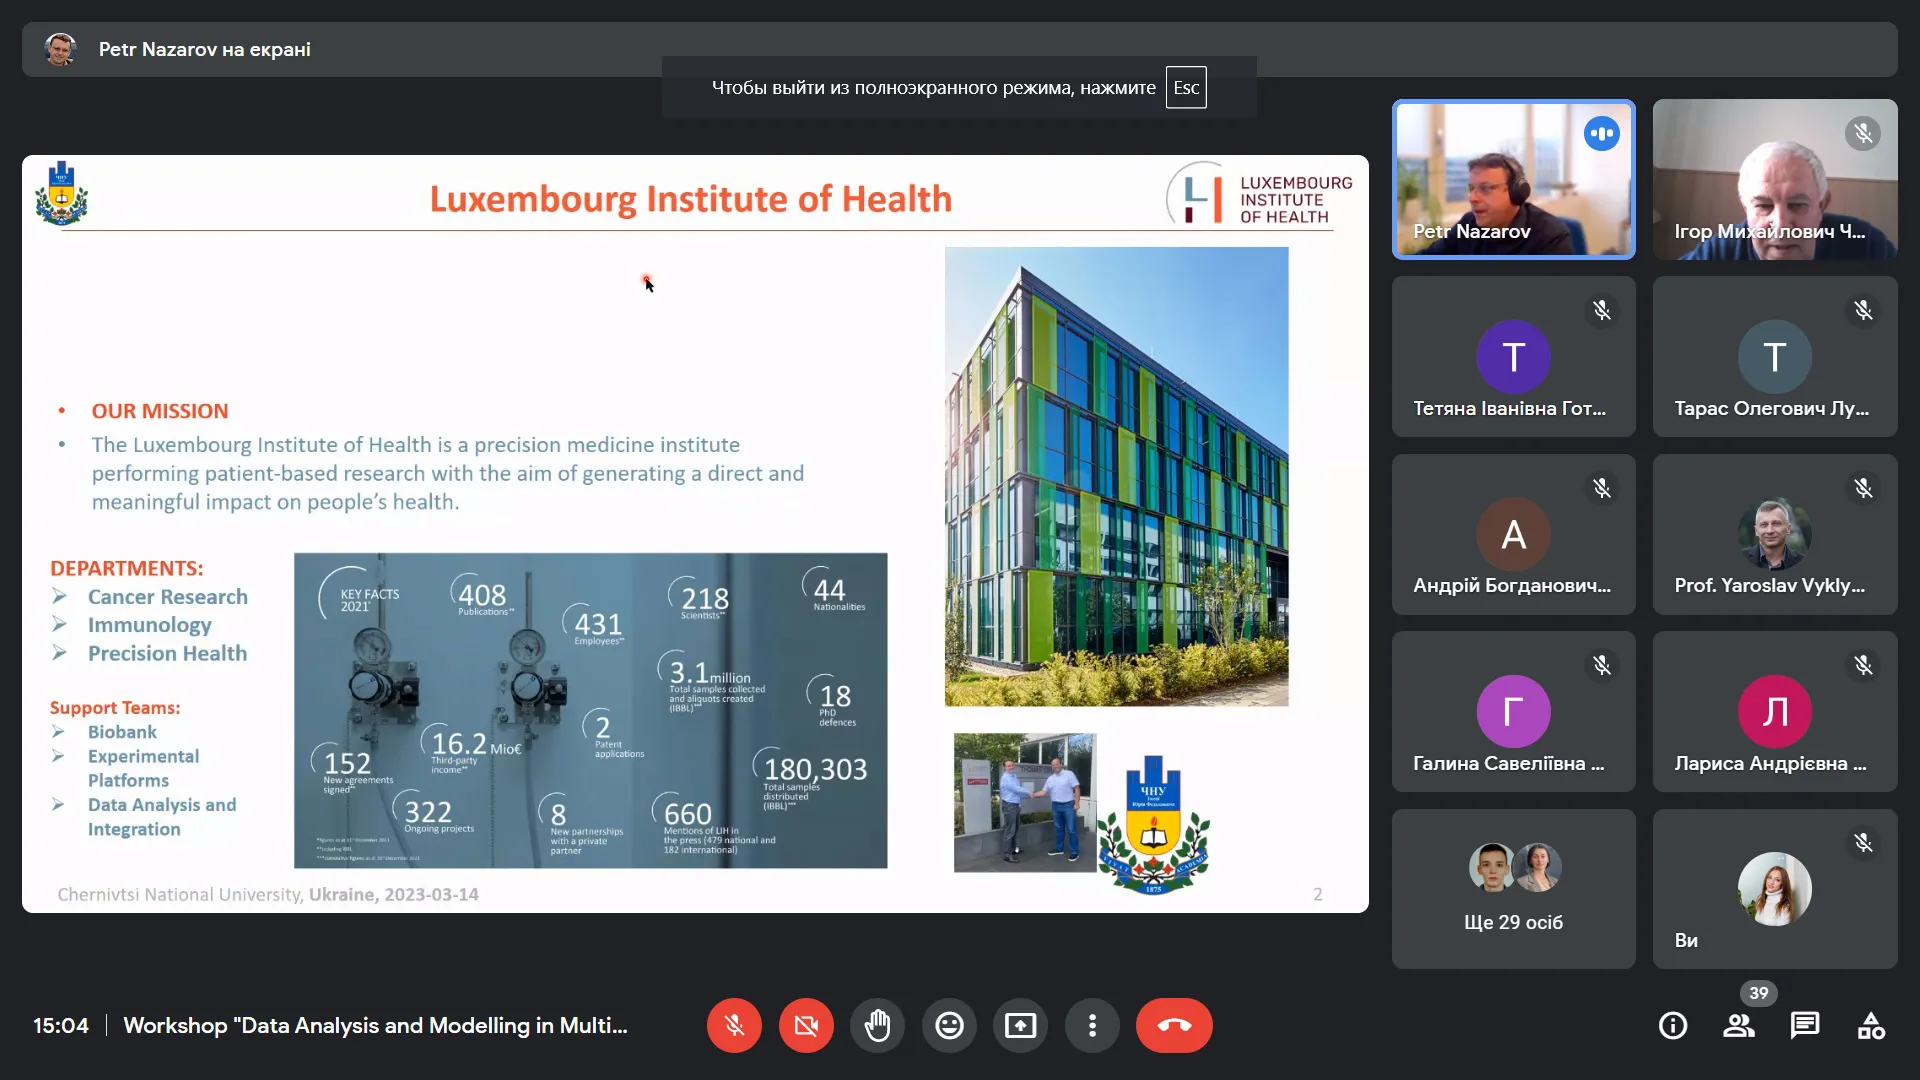The height and width of the screenshot is (1080, 1920).
Task: Click muted mic icon on Галина Савеліївна tile
Action: tap(1602, 665)
